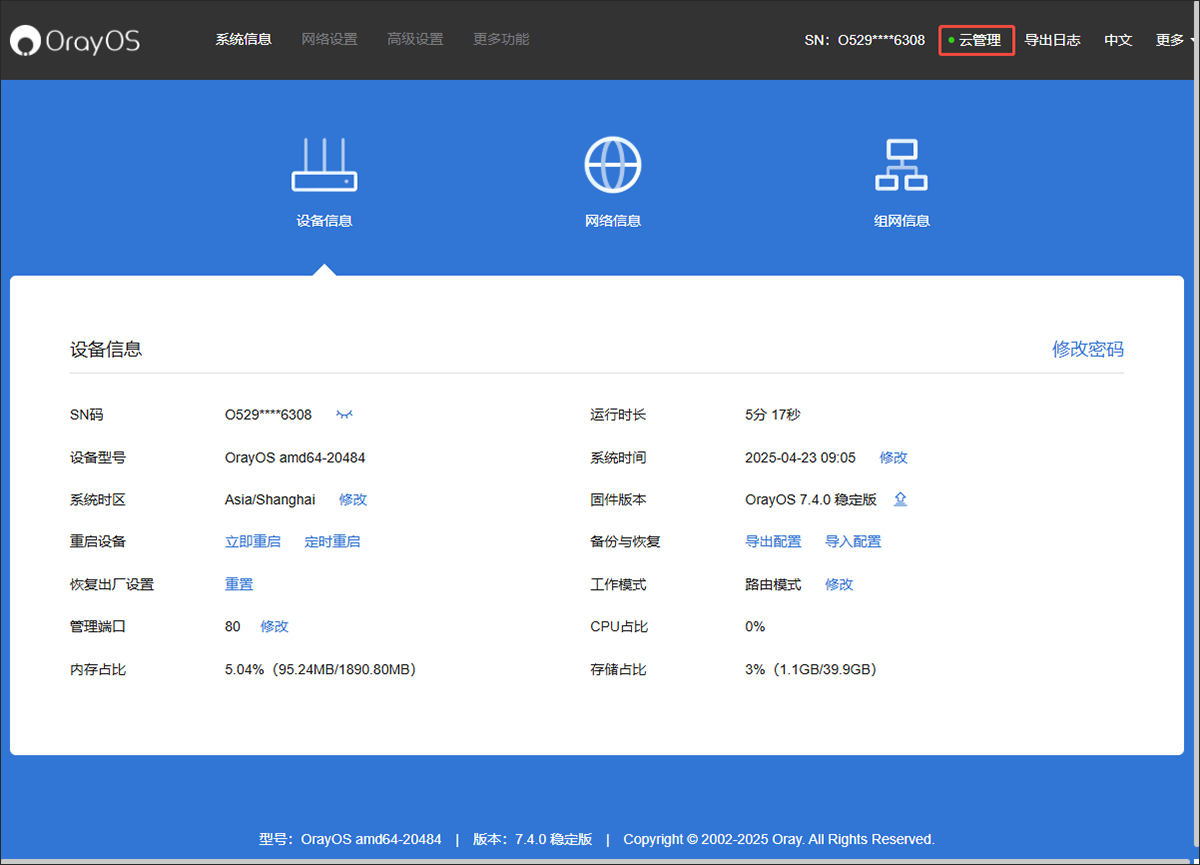Click the storage usage value 3%

pos(811,670)
